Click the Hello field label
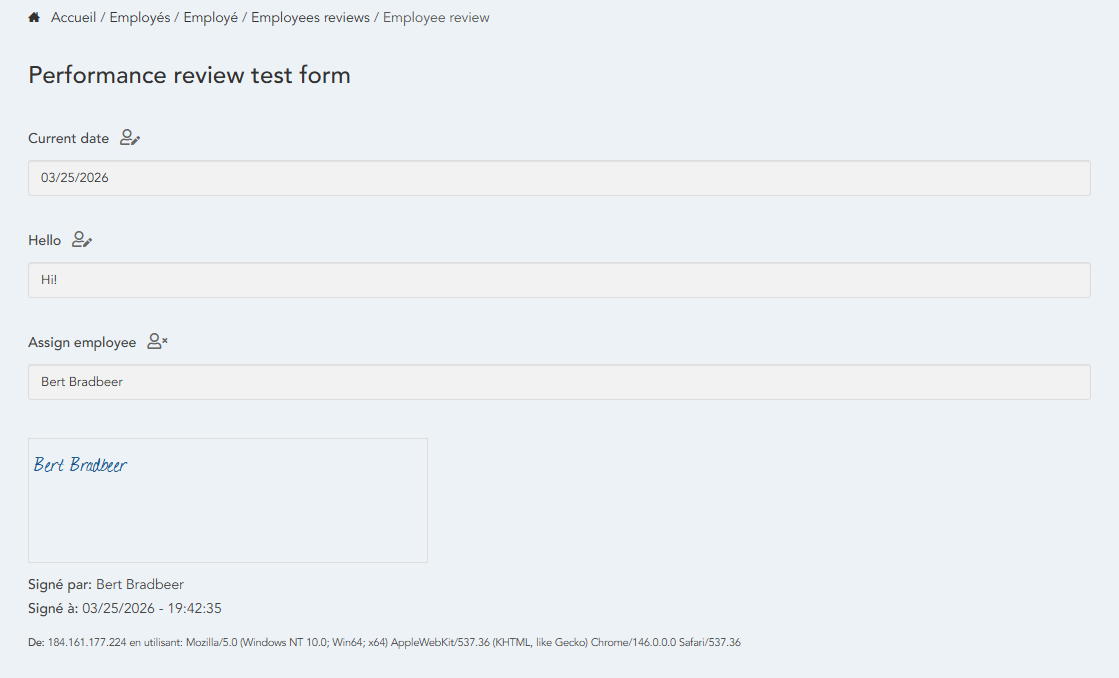Image resolution: width=1119 pixels, height=678 pixels. tap(44, 241)
